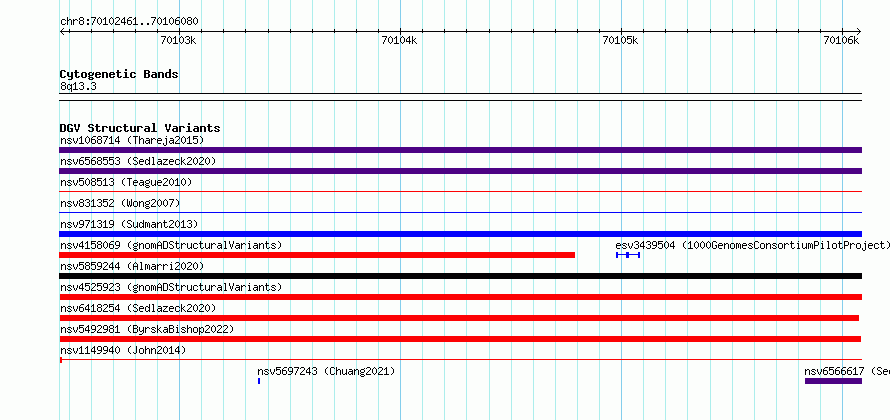The height and width of the screenshot is (420, 890).
Task: Click the 70106k ruler label
Action: click(x=841, y=40)
